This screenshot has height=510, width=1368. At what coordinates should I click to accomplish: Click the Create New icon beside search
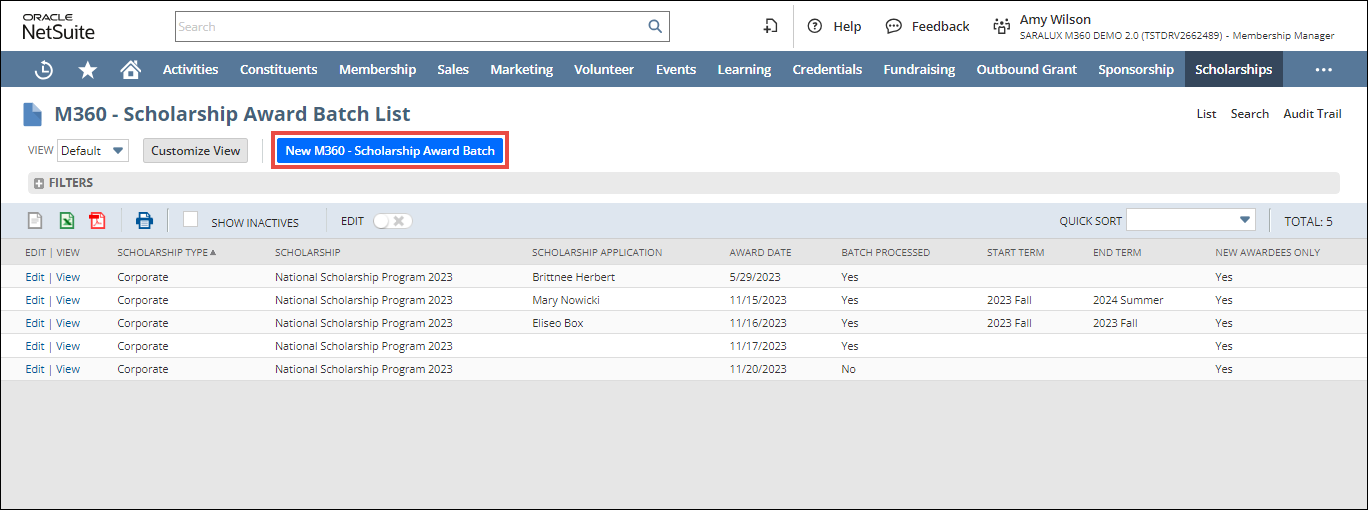pos(770,27)
